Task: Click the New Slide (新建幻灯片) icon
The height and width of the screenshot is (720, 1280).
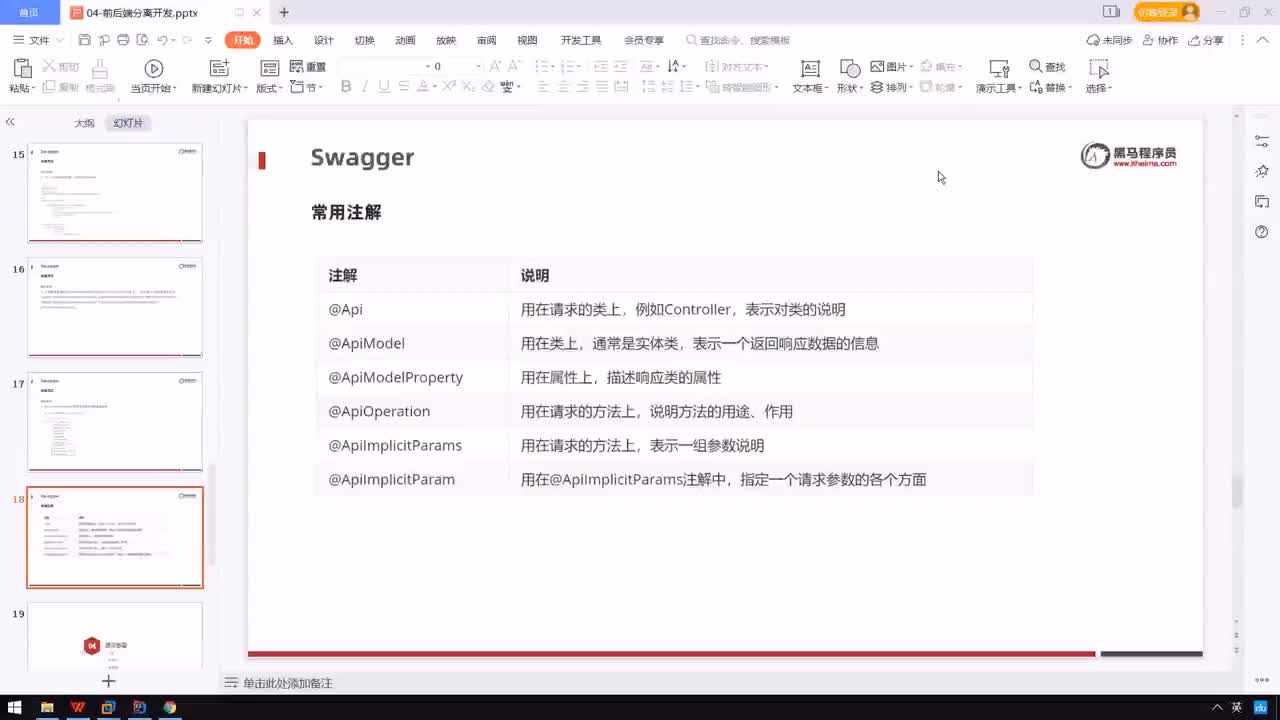Action: tap(219, 68)
